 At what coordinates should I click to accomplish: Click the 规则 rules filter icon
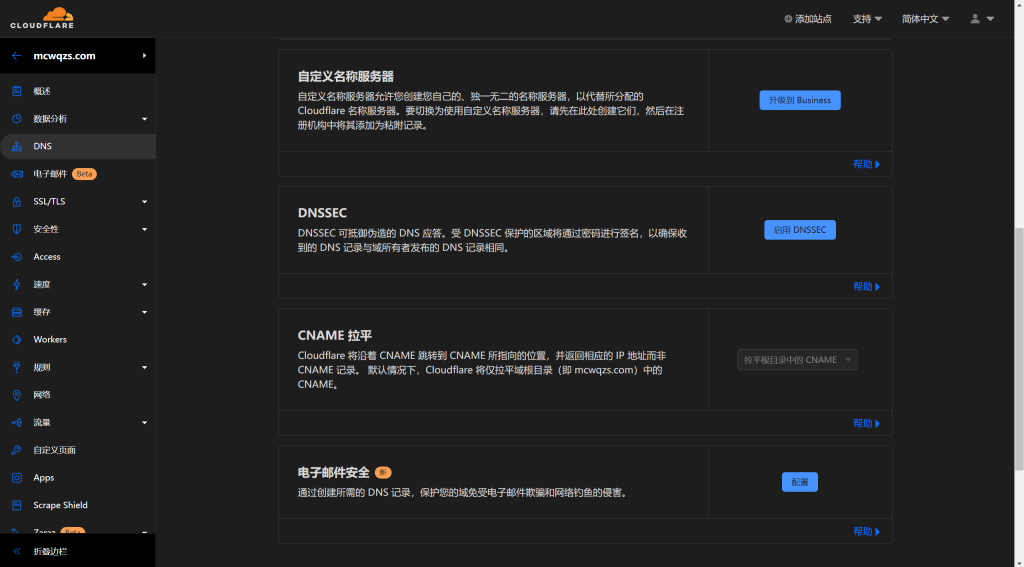coord(17,367)
